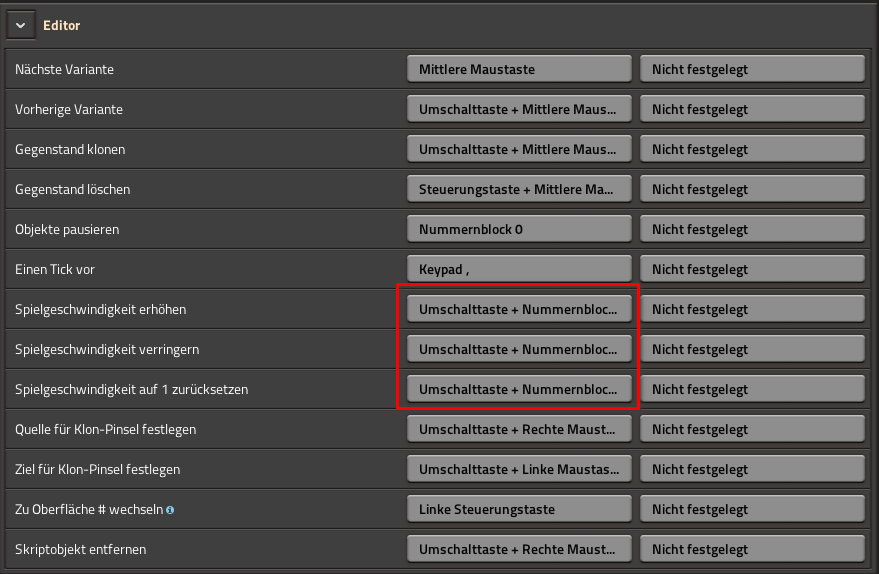Click primary key for Spielgeschwindigkeit auf 1 zurücksetzen
Screen dimensions: 879x574
(519, 389)
